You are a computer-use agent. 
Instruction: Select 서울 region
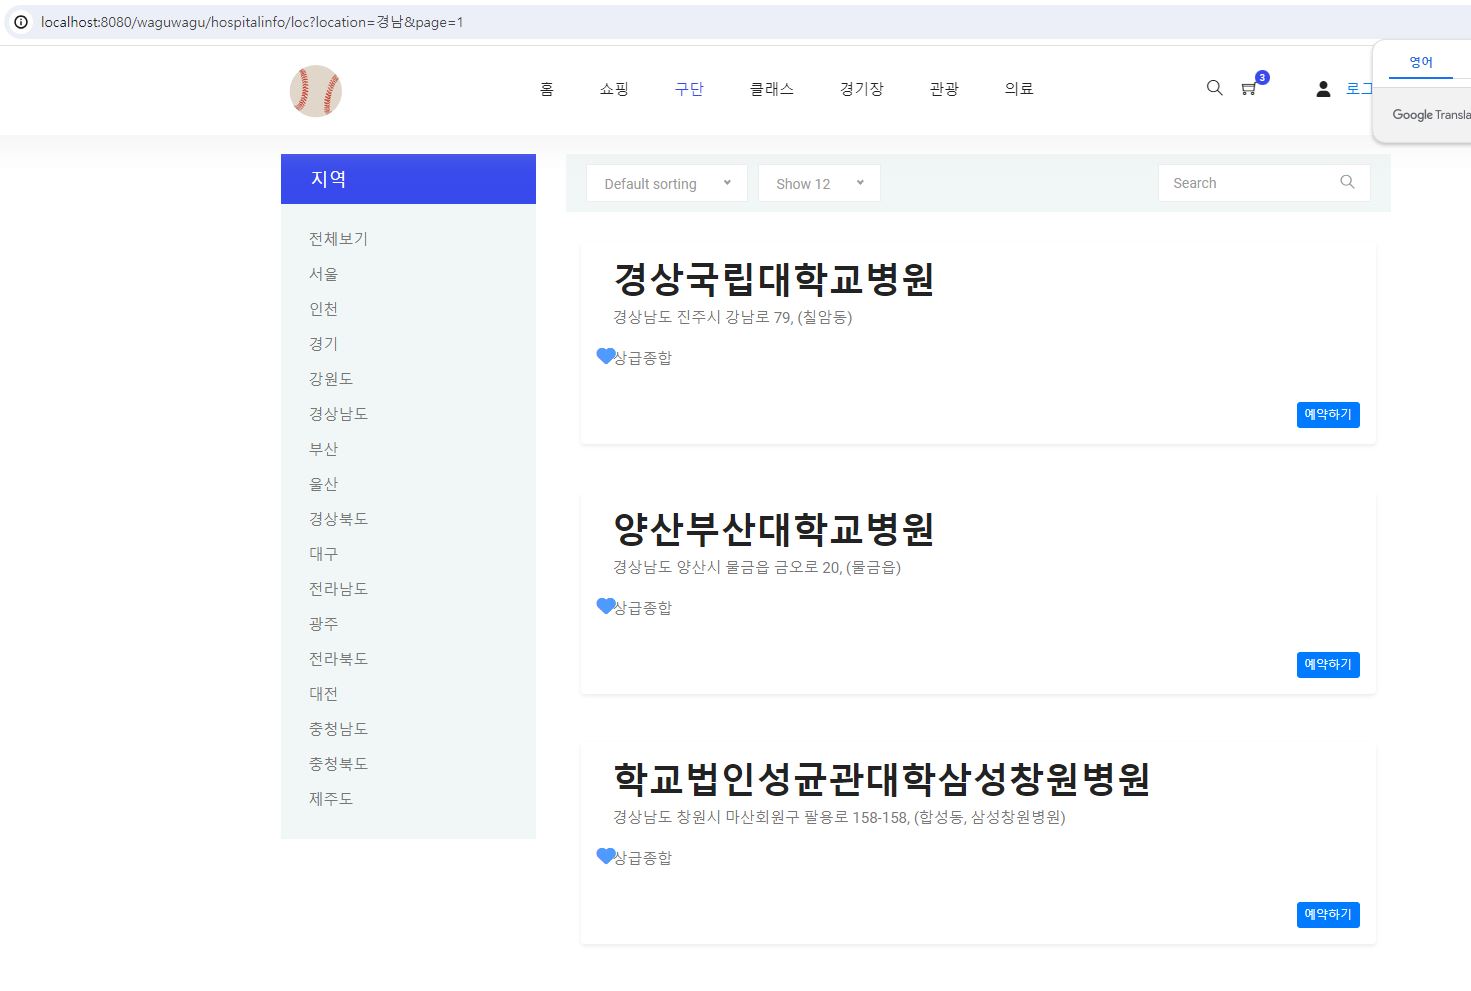[x=323, y=274]
